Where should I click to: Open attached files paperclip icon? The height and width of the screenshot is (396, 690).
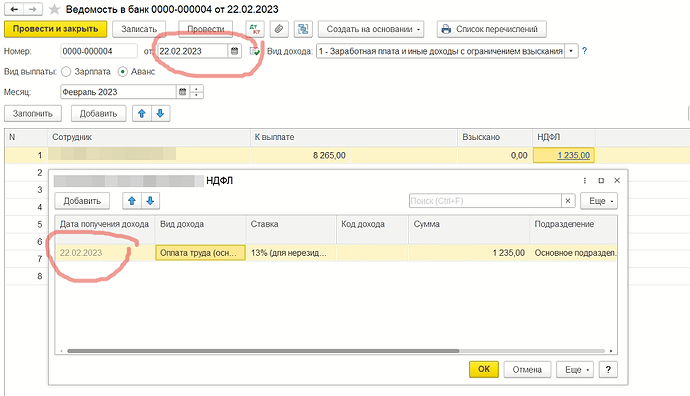click(x=279, y=29)
